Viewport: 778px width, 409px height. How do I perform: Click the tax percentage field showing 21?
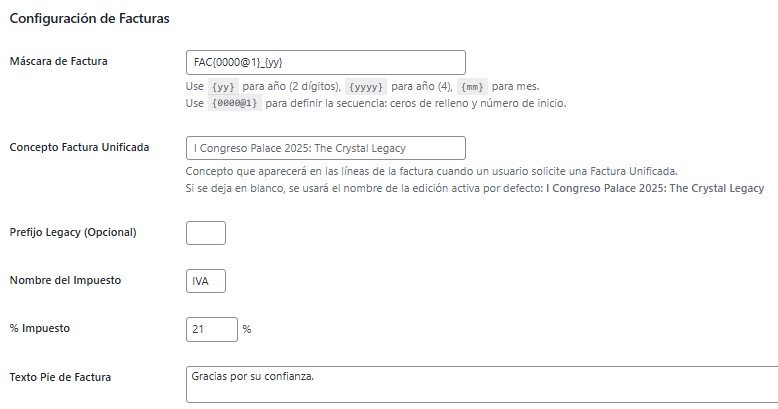pos(212,329)
